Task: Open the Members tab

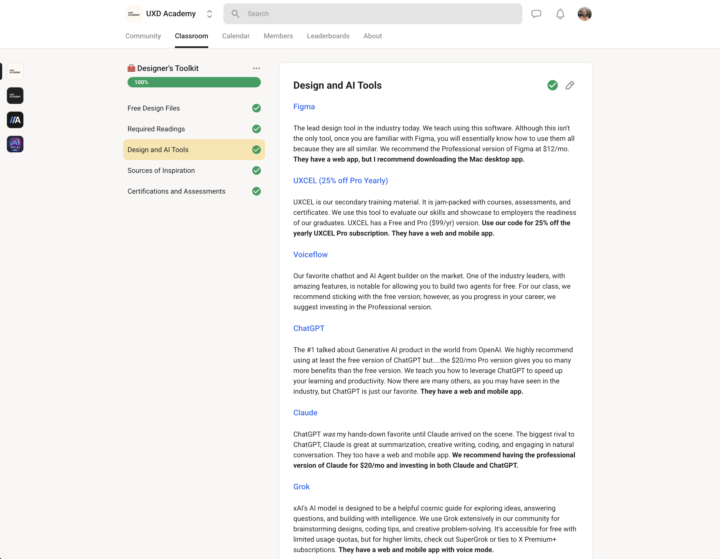Action: [278, 36]
